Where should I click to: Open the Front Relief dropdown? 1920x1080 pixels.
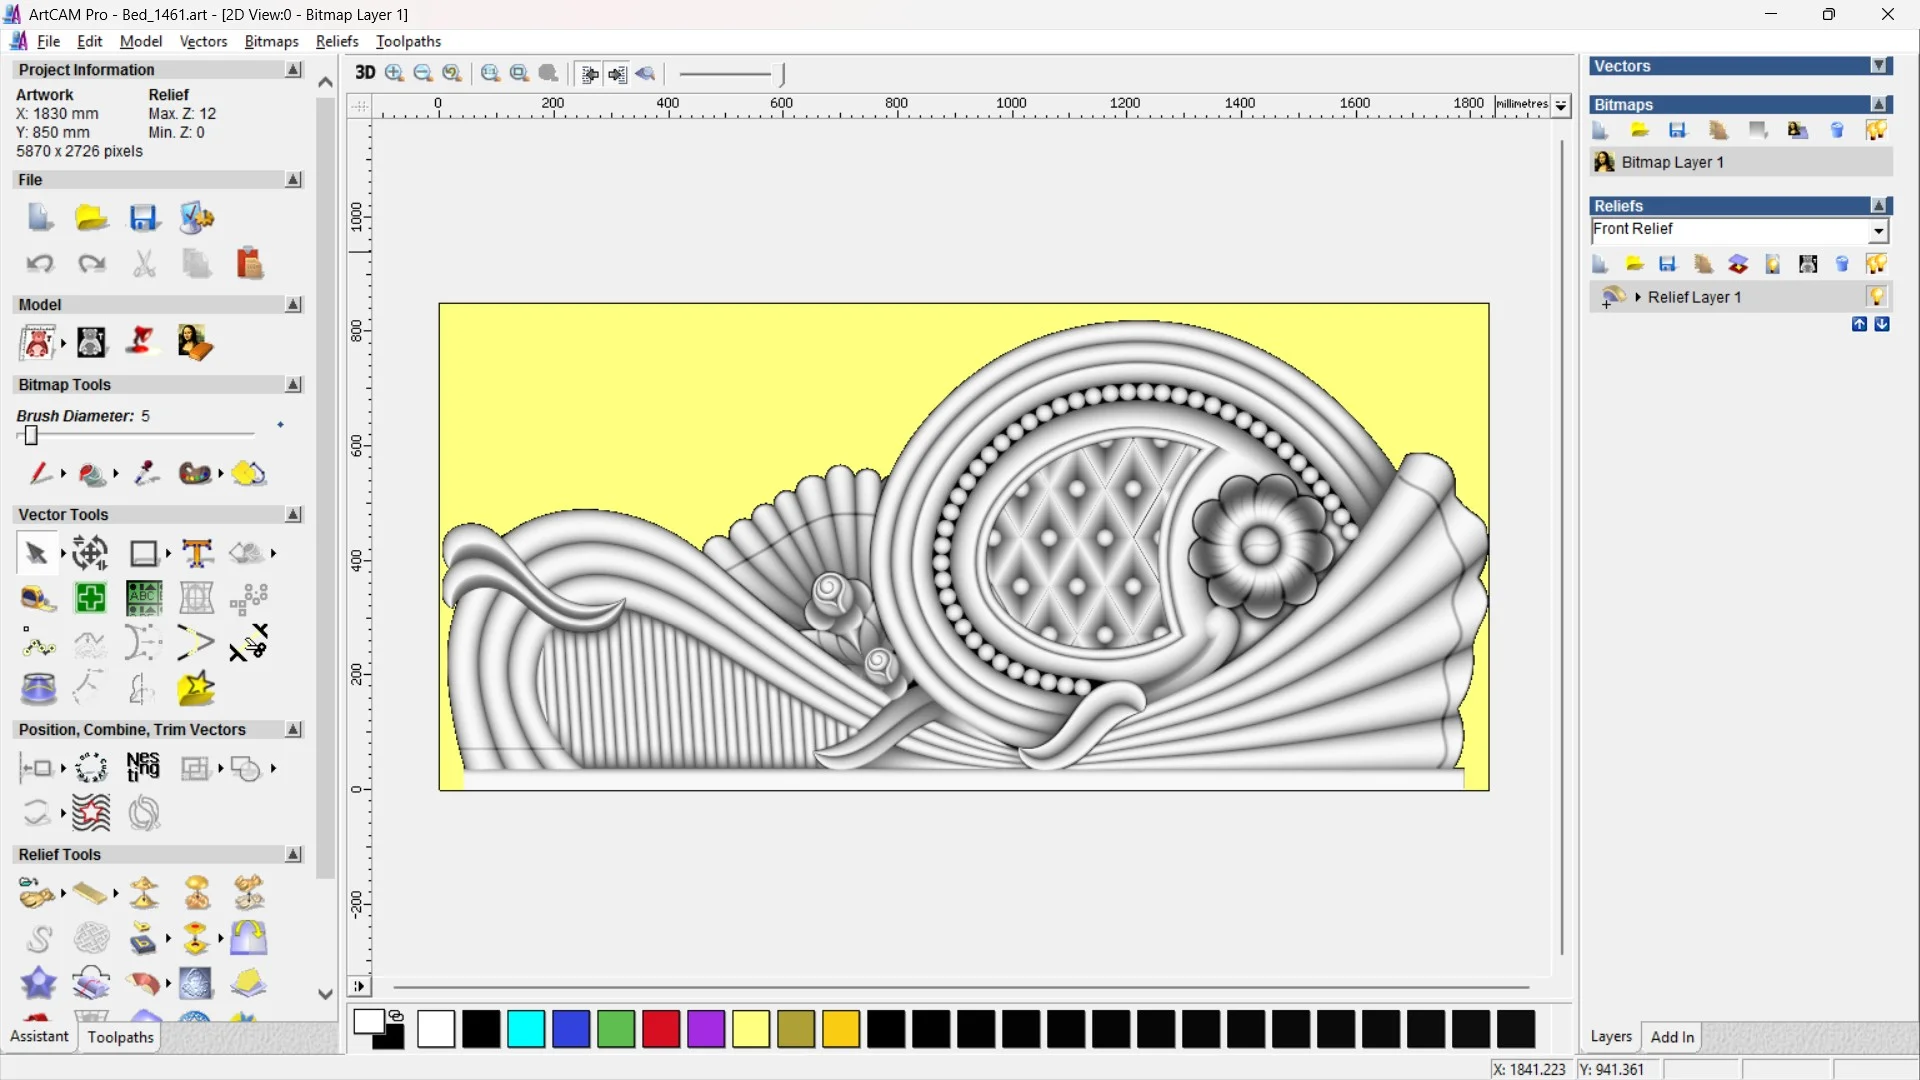pos(1878,231)
